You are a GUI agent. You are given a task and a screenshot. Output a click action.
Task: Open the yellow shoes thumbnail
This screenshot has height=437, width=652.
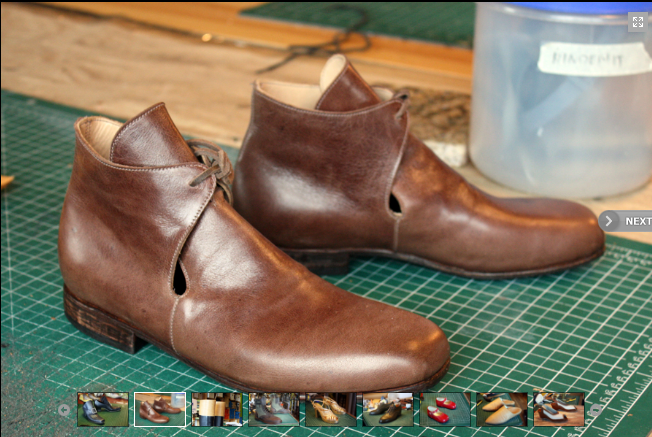click(x=502, y=409)
